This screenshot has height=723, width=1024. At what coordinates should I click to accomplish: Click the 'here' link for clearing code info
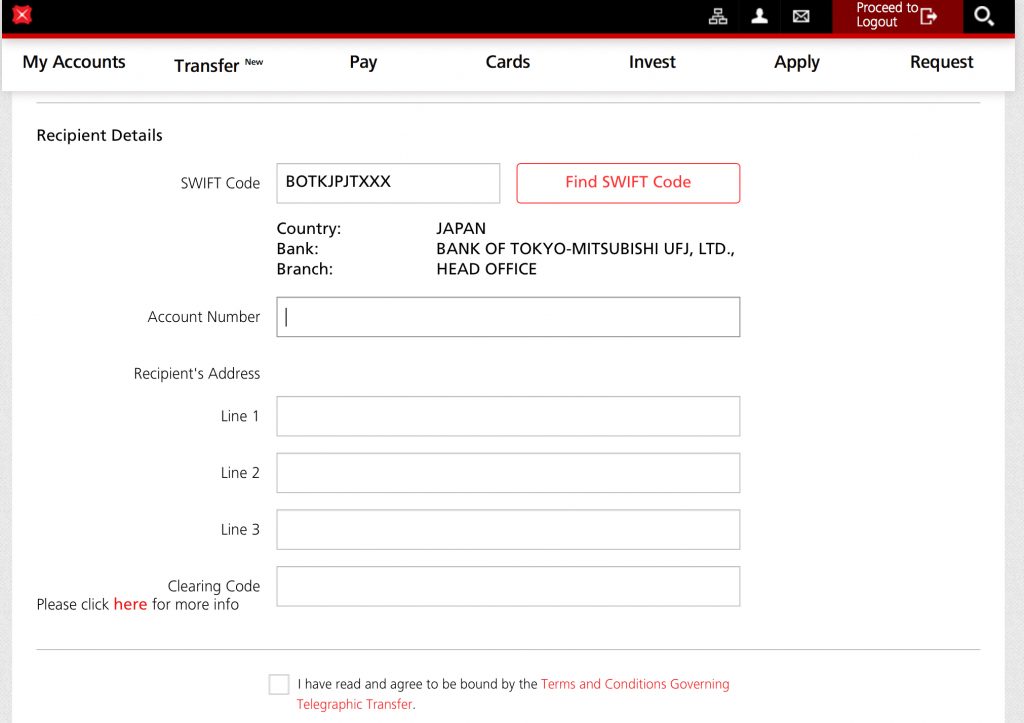click(130, 604)
